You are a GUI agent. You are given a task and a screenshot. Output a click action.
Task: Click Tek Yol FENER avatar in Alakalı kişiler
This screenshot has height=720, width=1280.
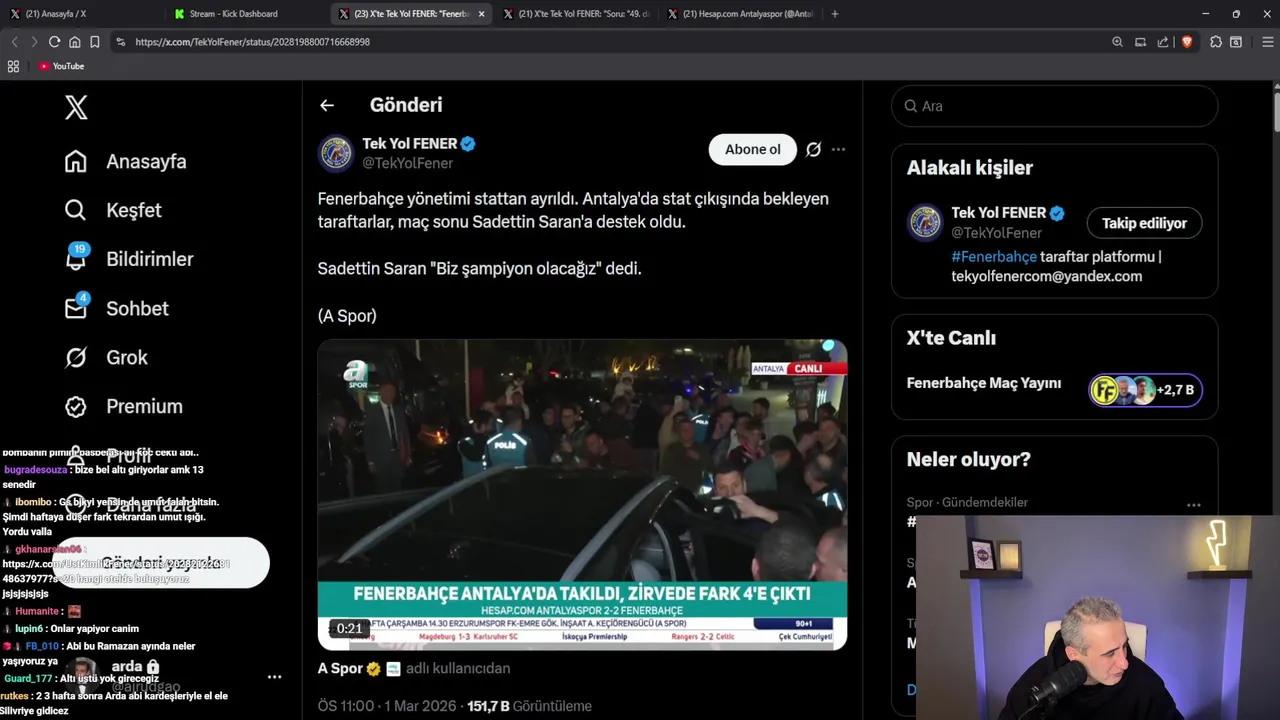(x=925, y=222)
